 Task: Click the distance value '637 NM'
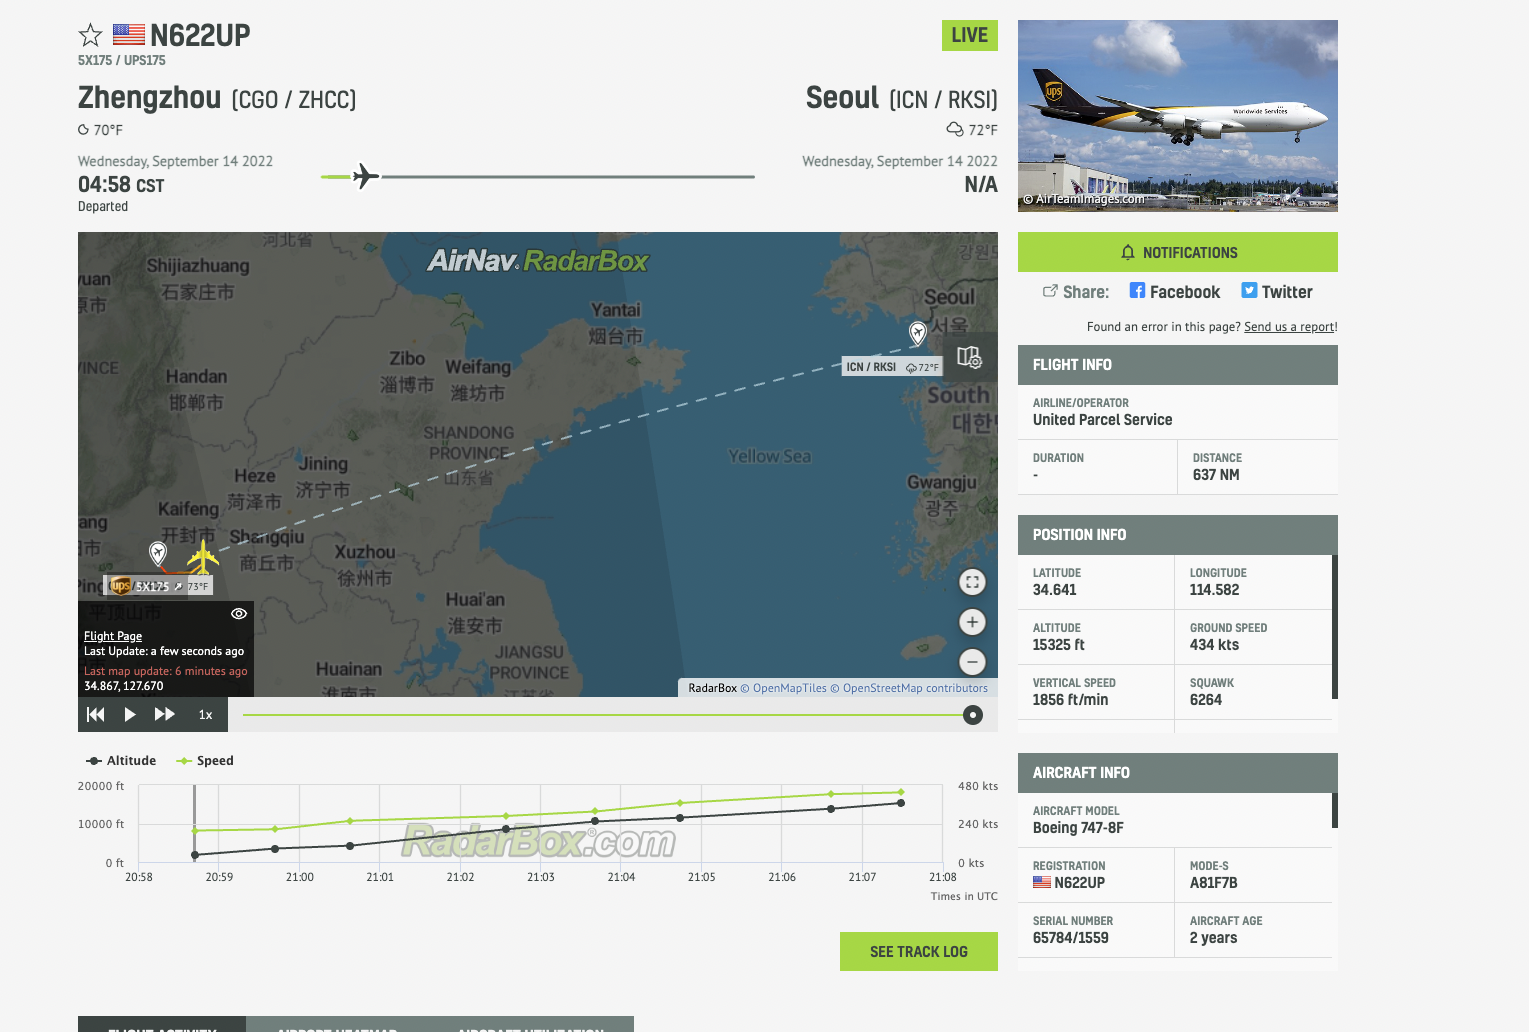click(1216, 475)
